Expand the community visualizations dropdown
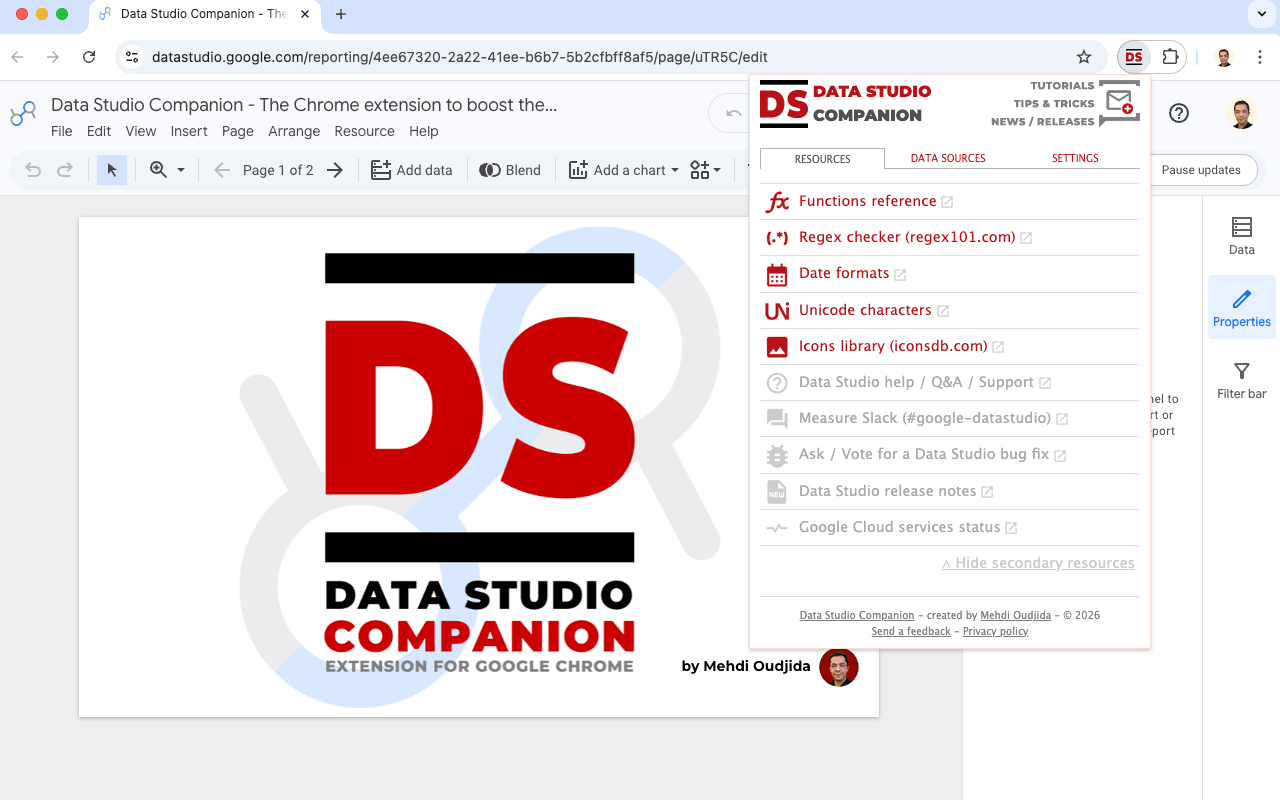The image size is (1280, 800). click(705, 170)
